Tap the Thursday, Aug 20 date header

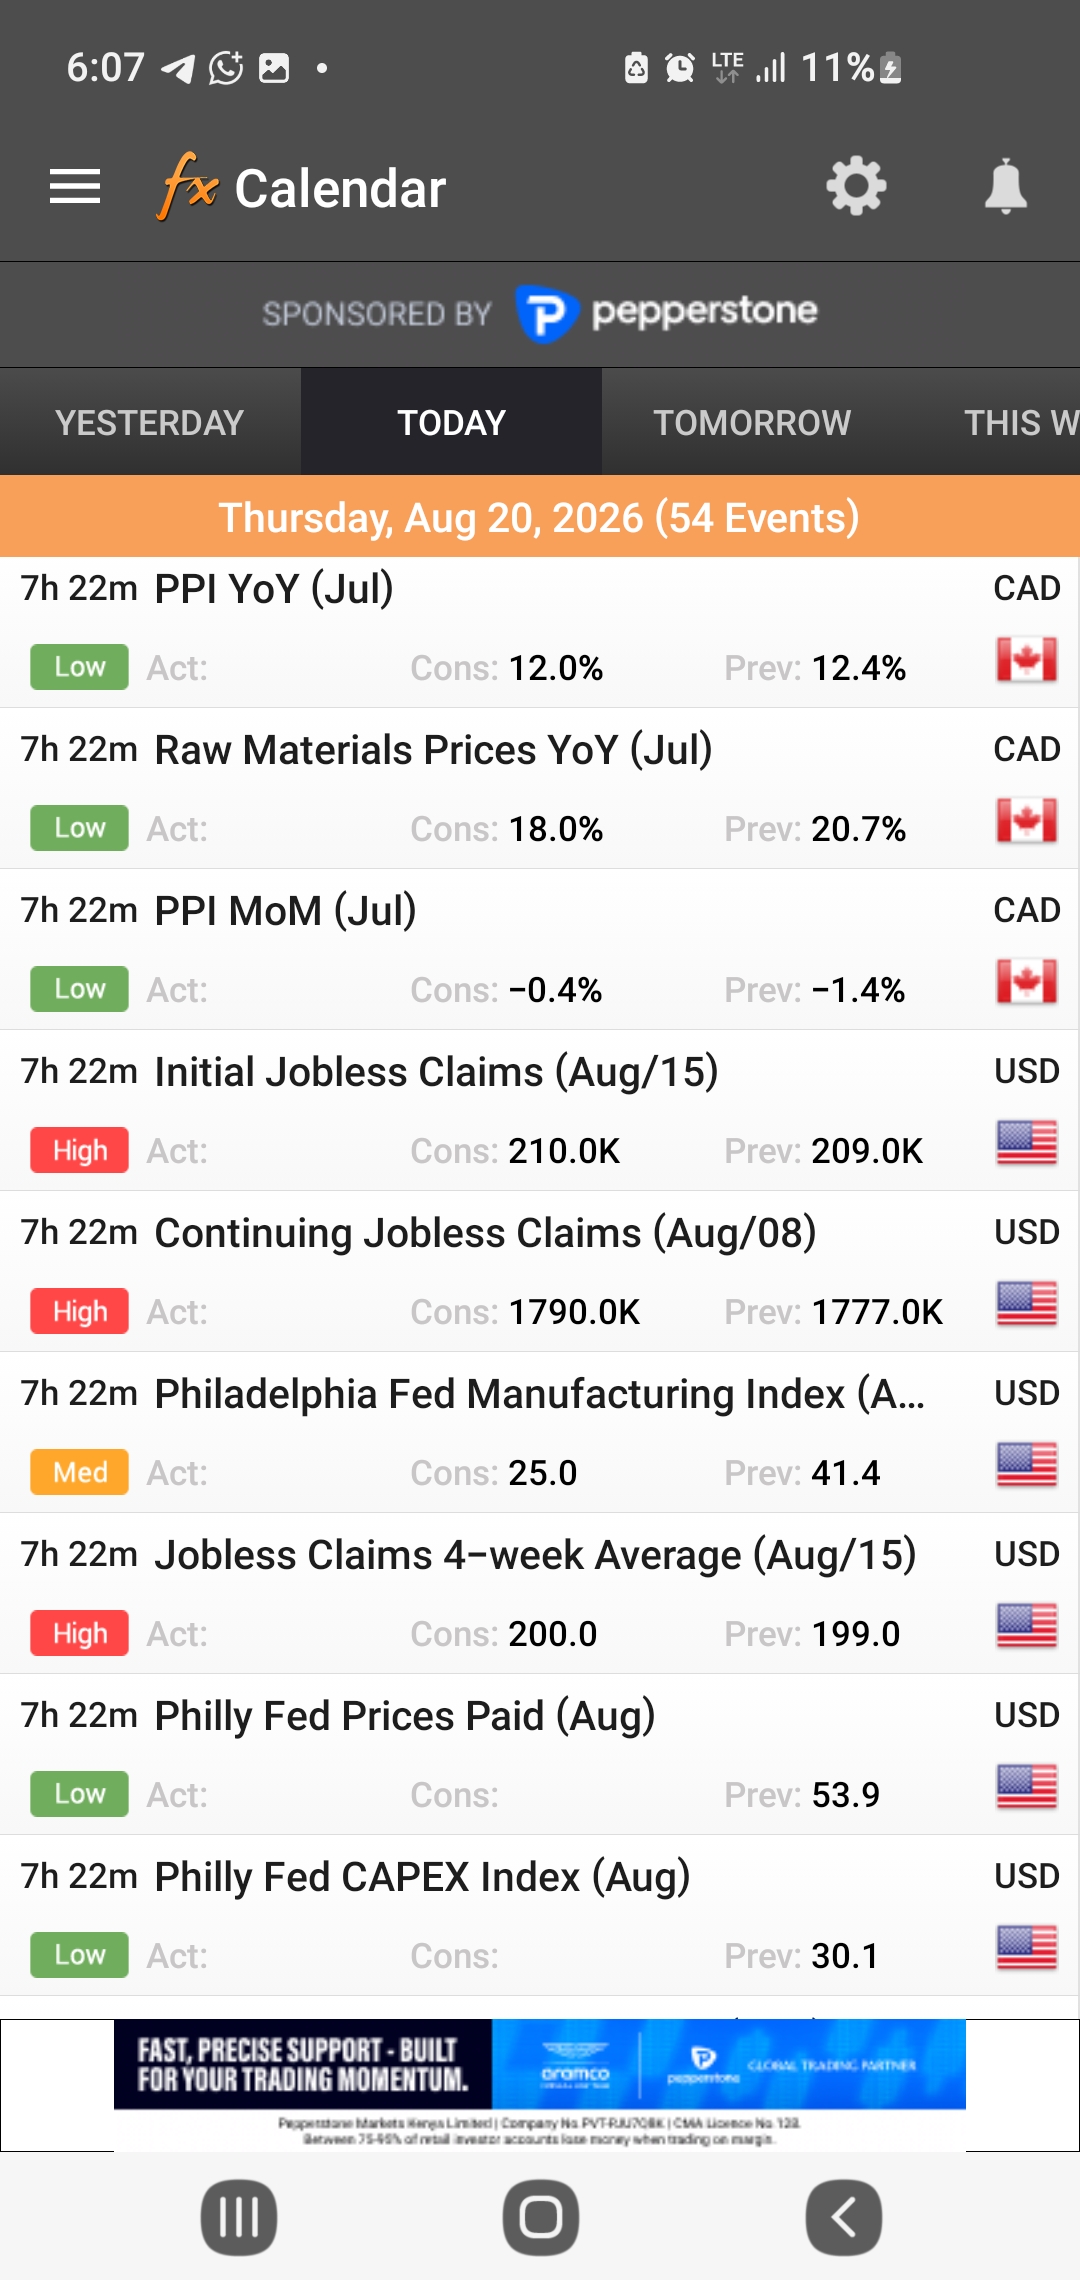click(x=540, y=517)
